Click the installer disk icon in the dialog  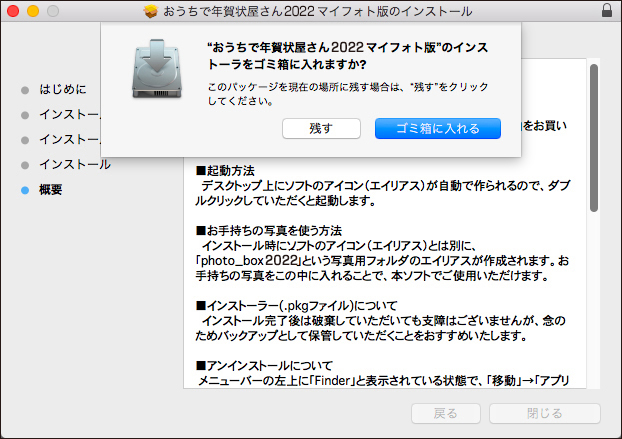159,69
